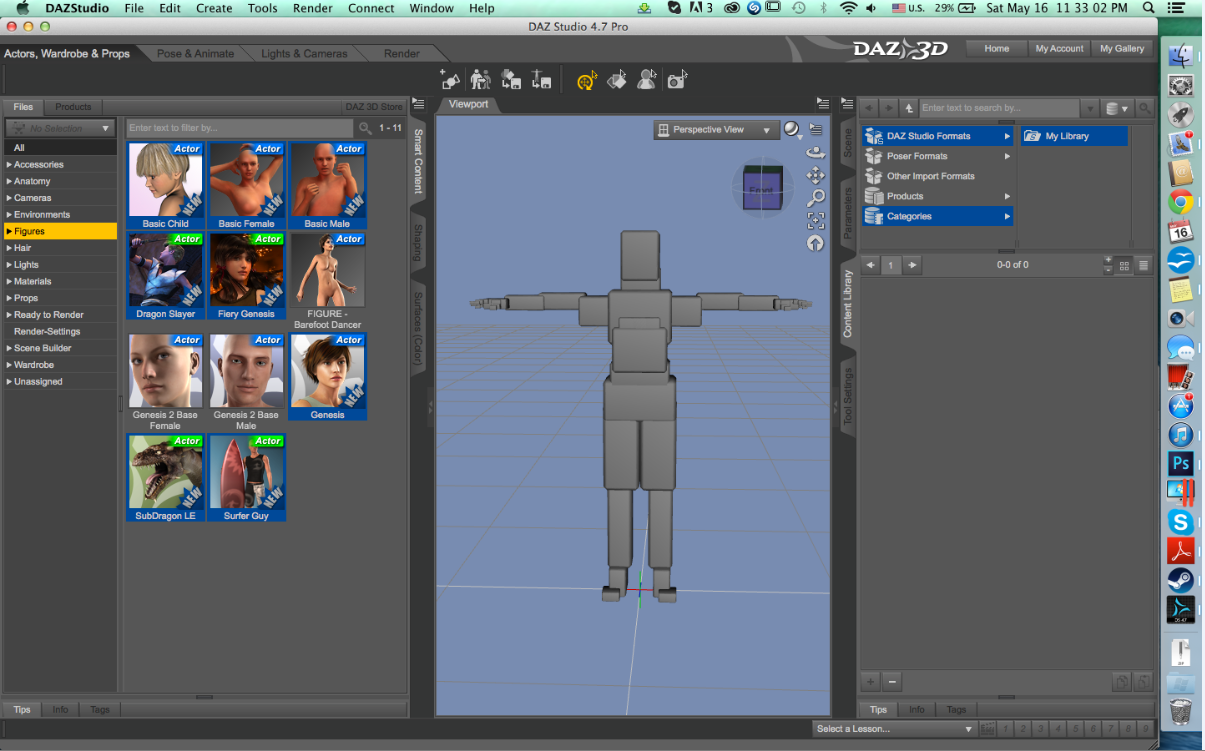This screenshot has height=751, width=1205.
Task: Click the New Scene Item toolbar icon
Action: point(451,80)
